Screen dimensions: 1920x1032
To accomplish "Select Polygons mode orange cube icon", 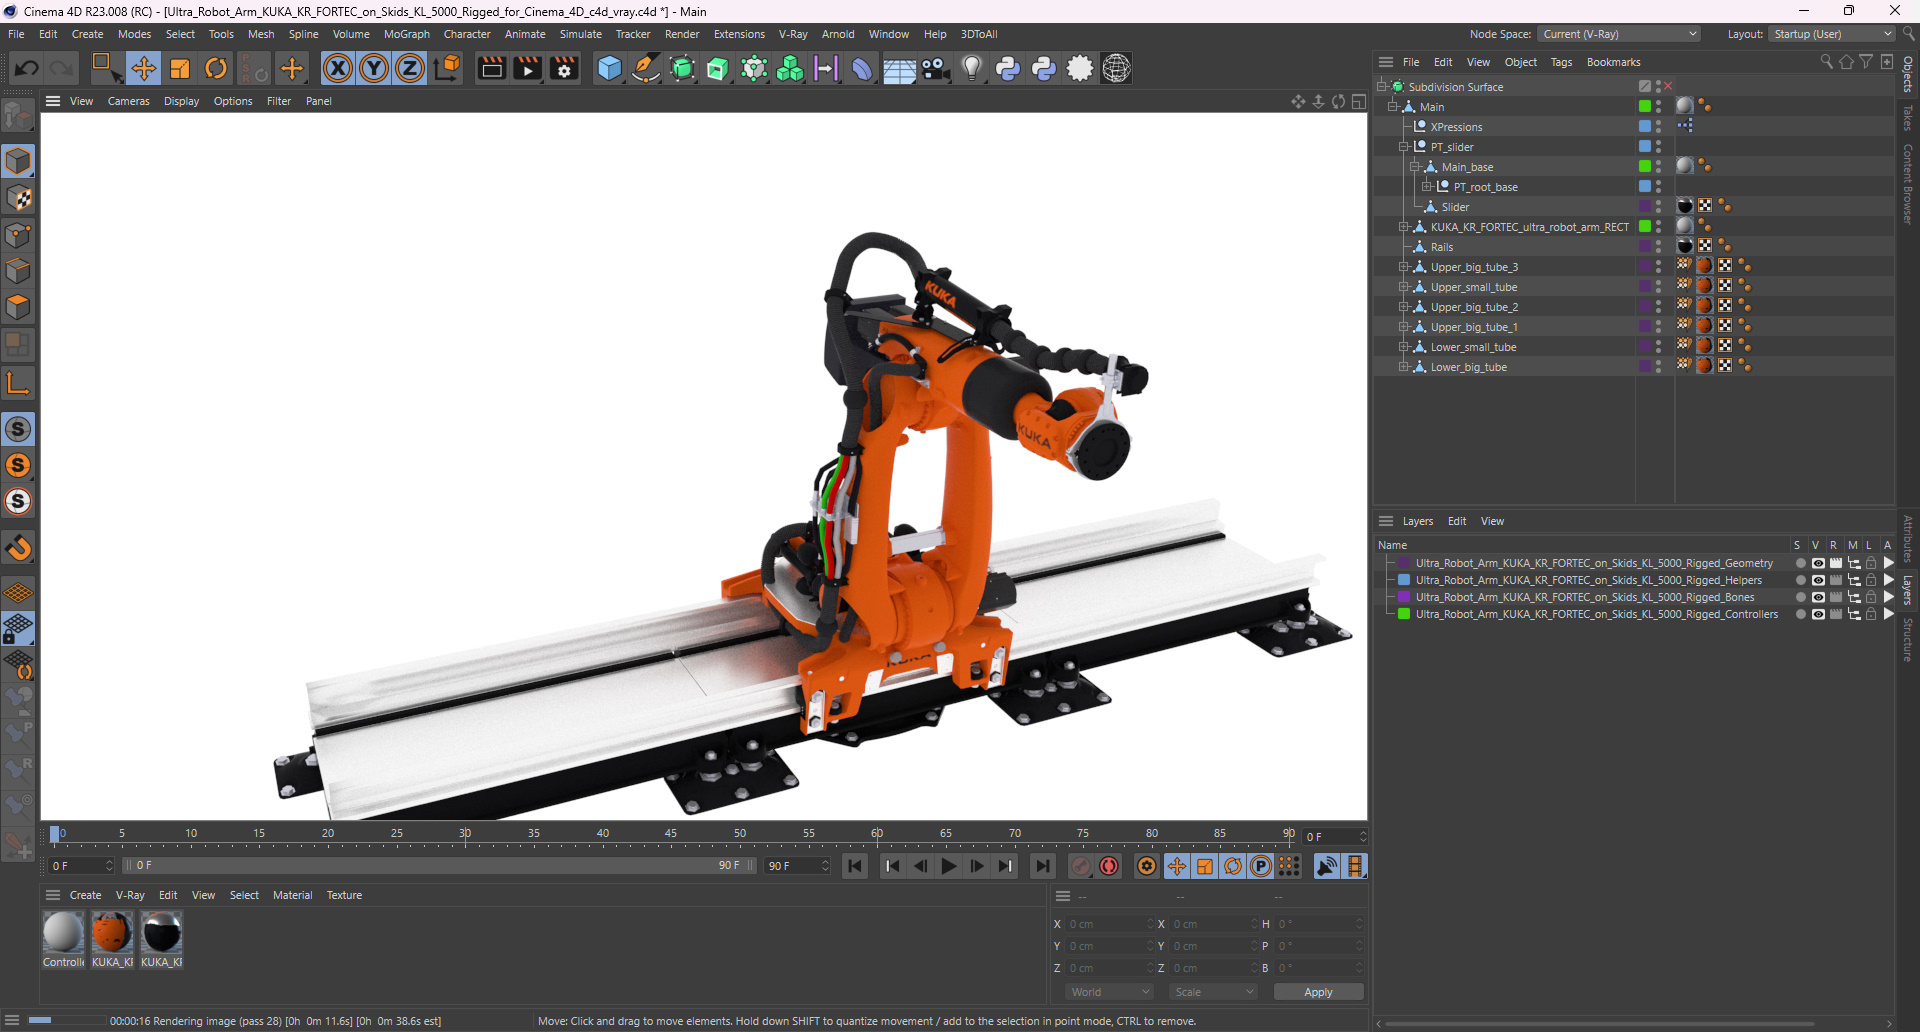I will pyautogui.click(x=18, y=308).
